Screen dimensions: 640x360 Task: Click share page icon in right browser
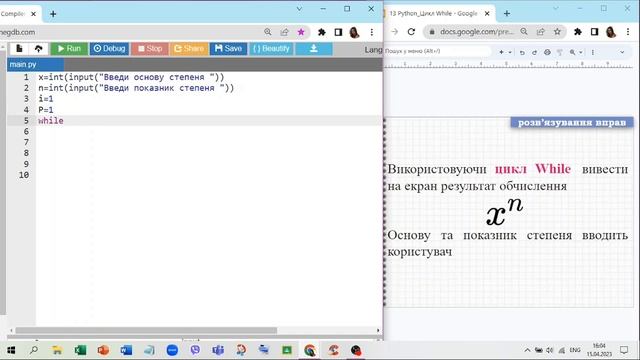pyautogui.click(x=540, y=31)
